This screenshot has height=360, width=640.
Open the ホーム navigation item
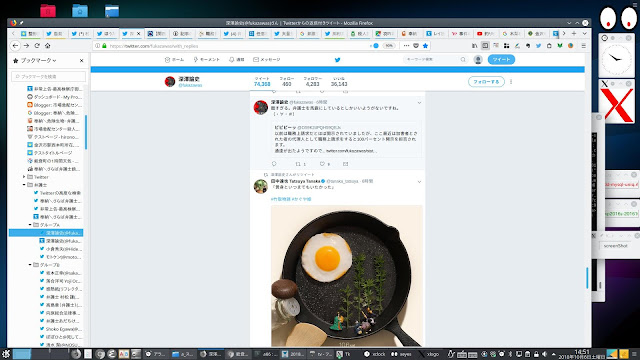174,60
